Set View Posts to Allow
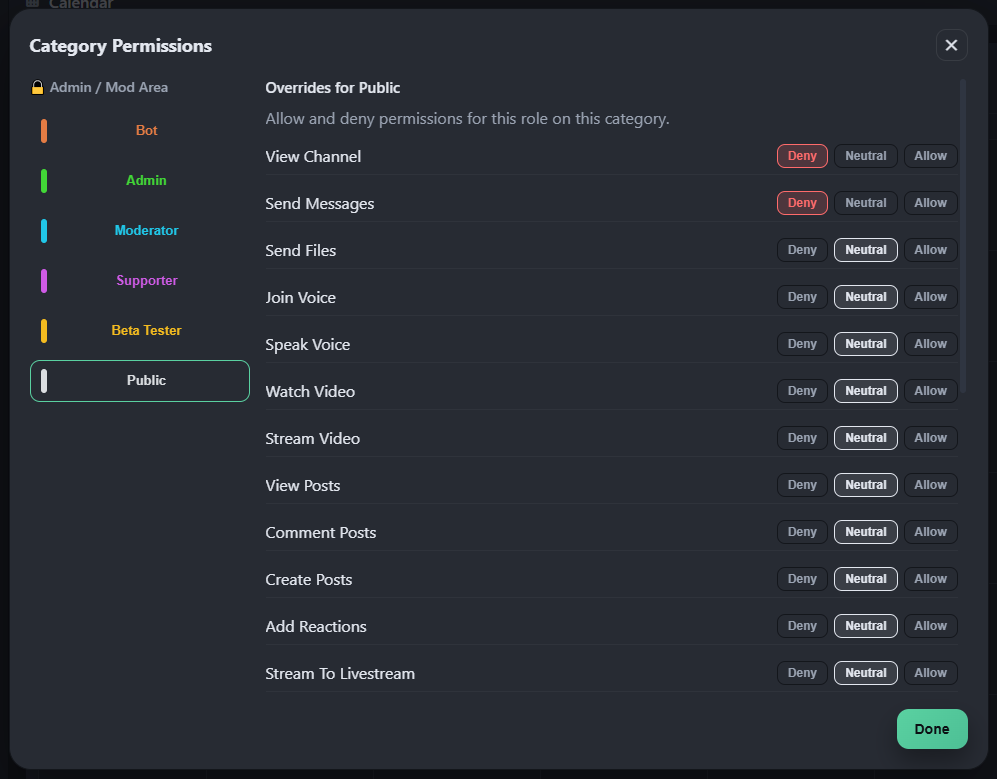 [930, 485]
